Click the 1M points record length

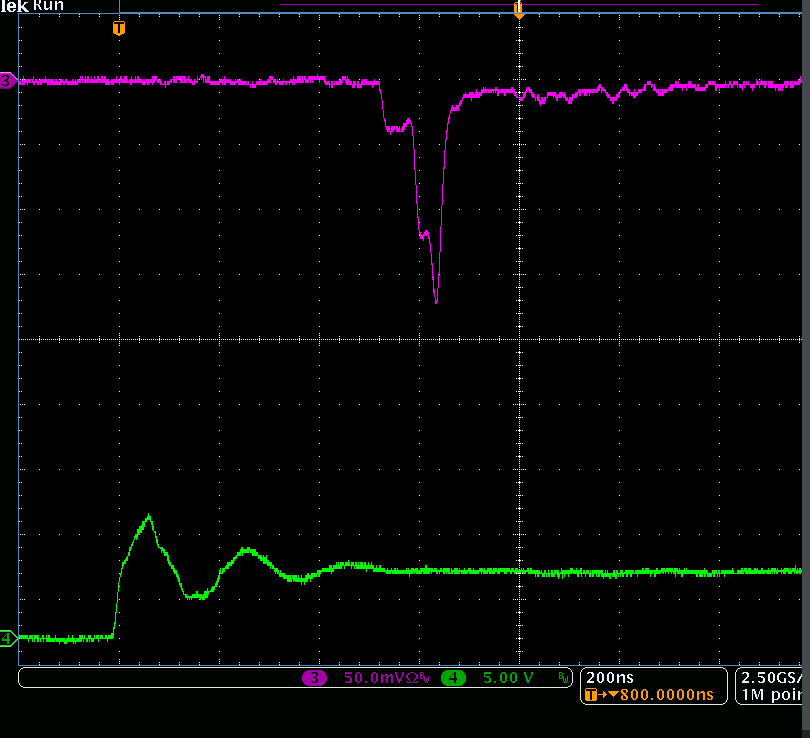(771, 695)
